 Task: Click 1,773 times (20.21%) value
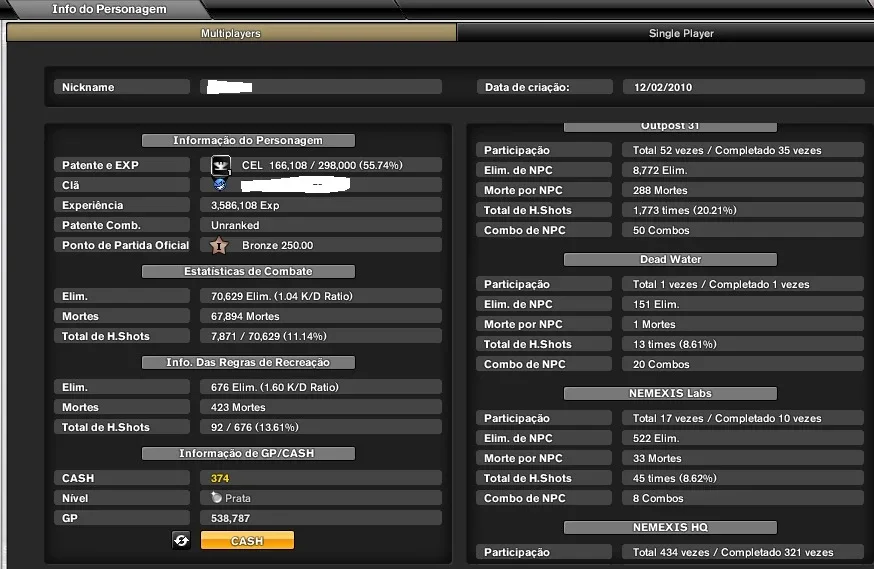tap(684, 211)
